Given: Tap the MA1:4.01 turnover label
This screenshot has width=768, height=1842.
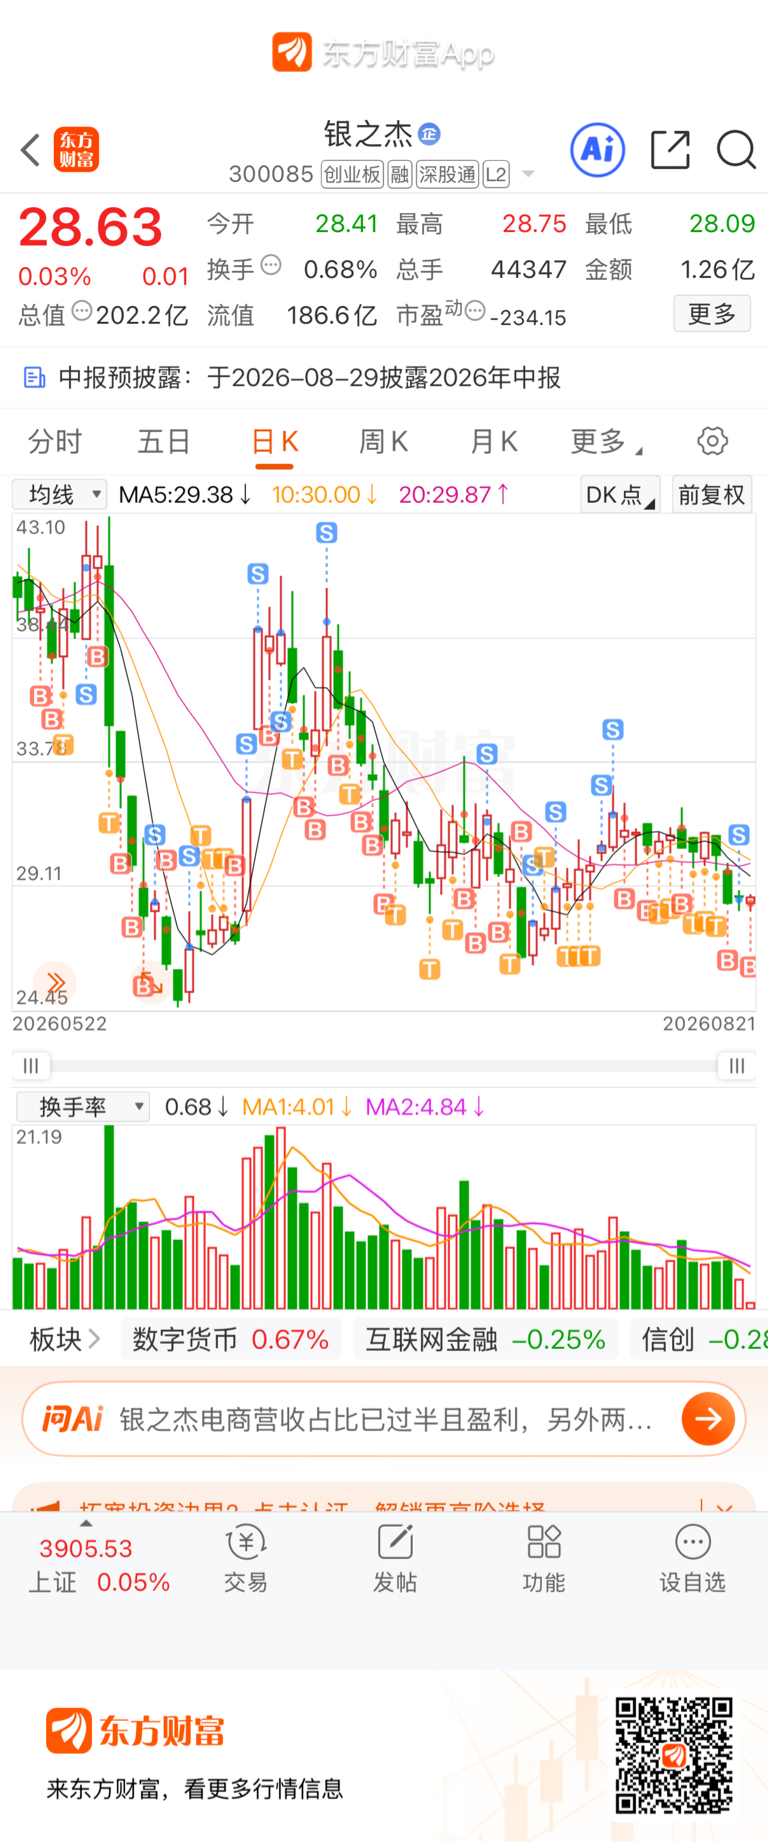Looking at the screenshot, I should pyautogui.click(x=297, y=1107).
